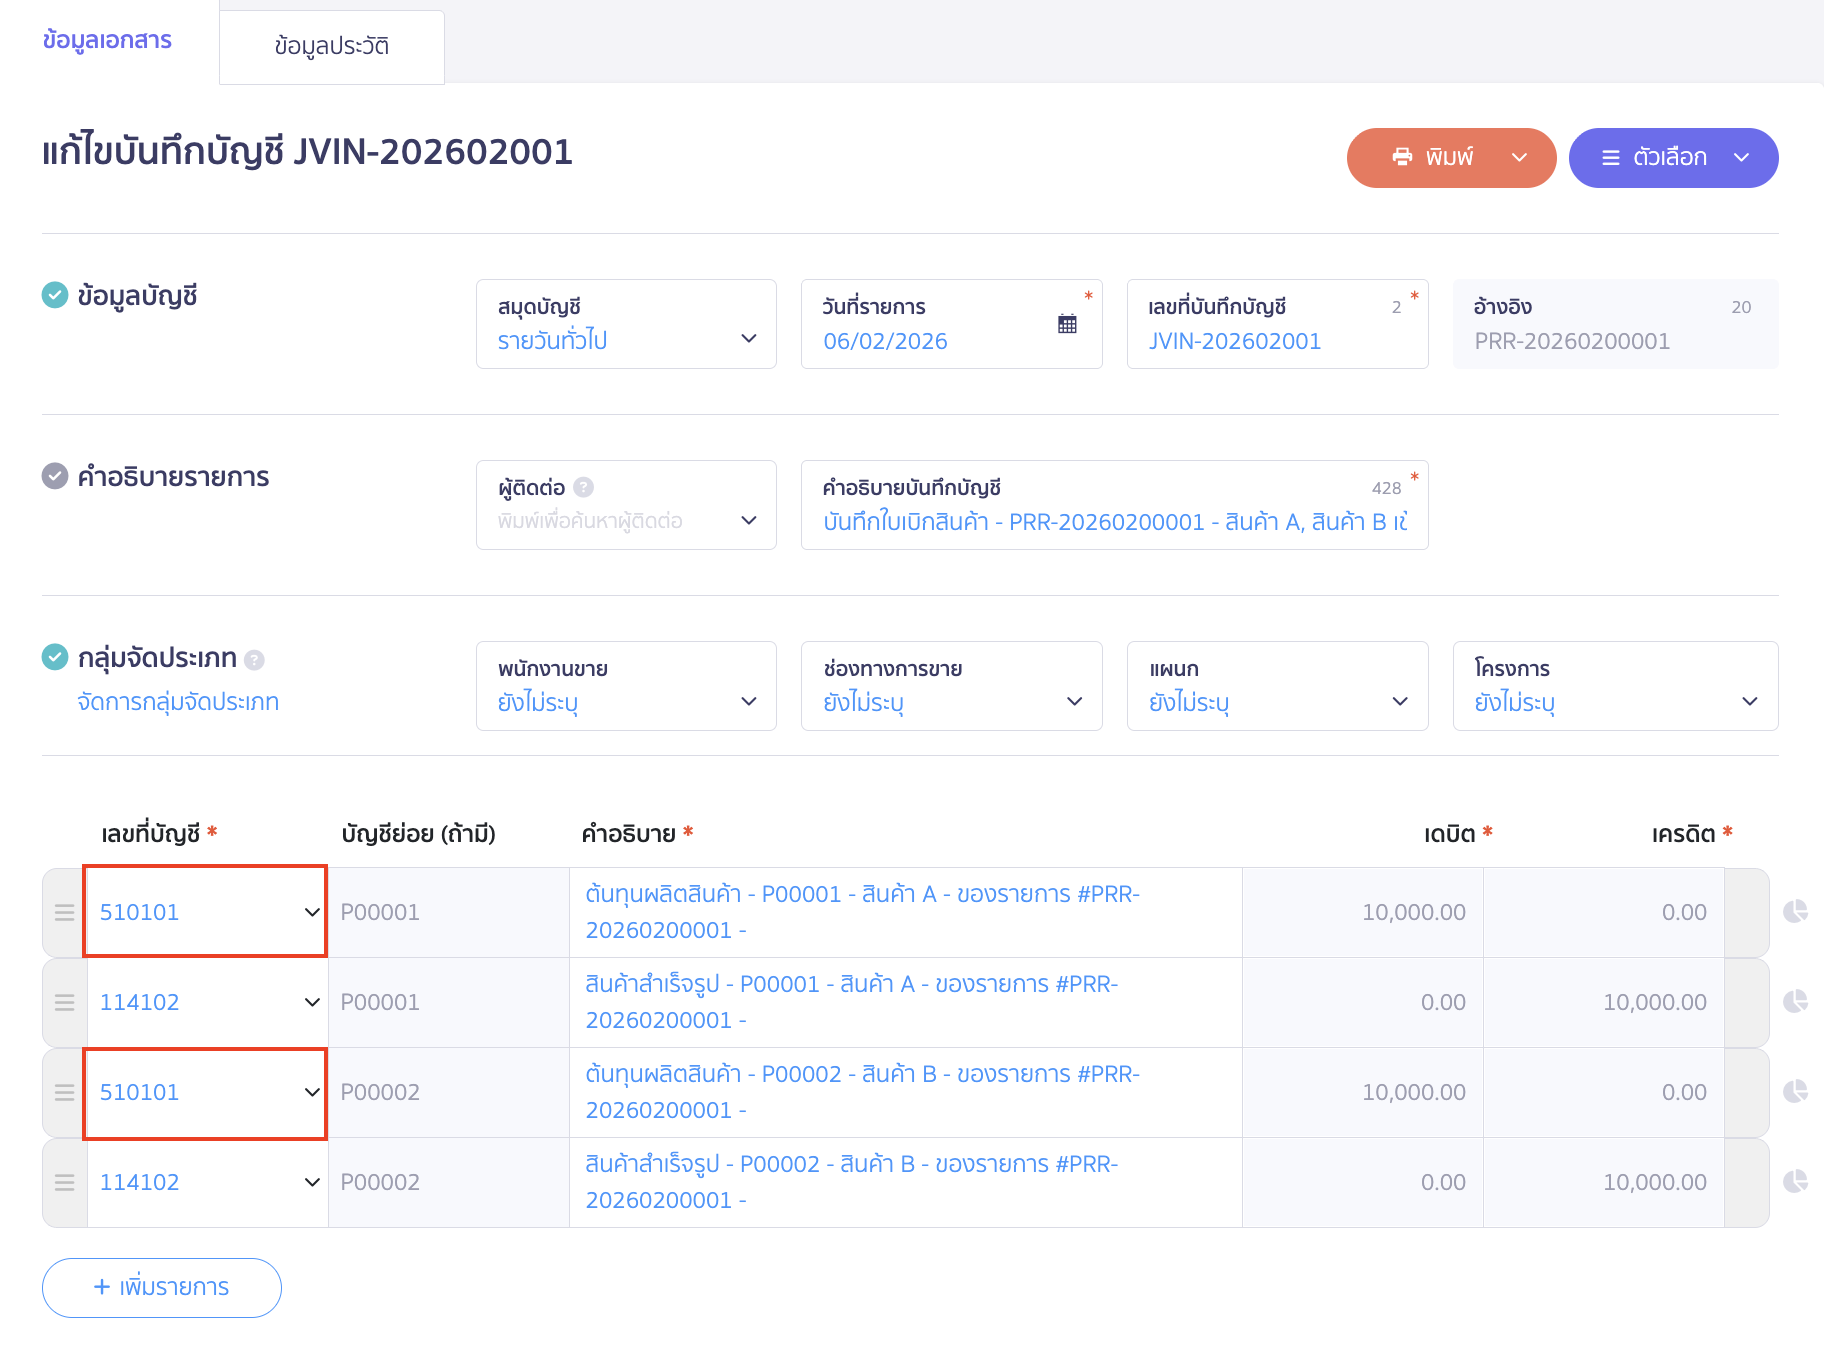Open the จัดการกลุ่มจัดประเภท link
Viewport: 1824px width, 1352px height.
178,702
